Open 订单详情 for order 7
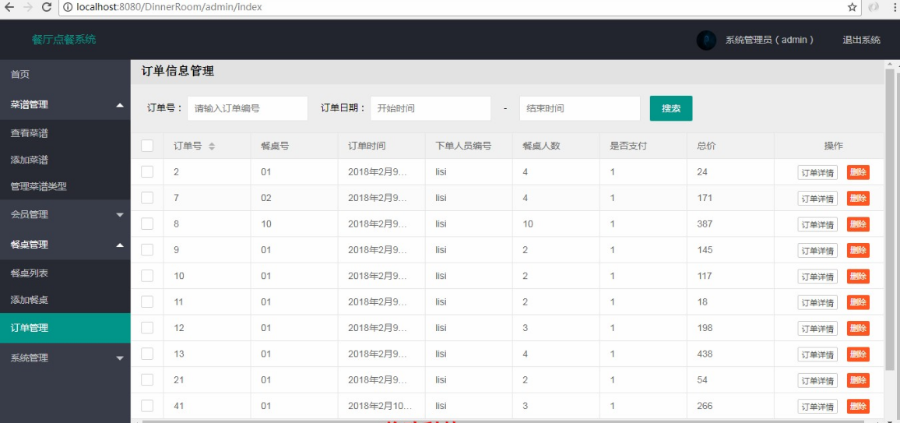Screen dimensions: 900x423 click(x=817, y=199)
